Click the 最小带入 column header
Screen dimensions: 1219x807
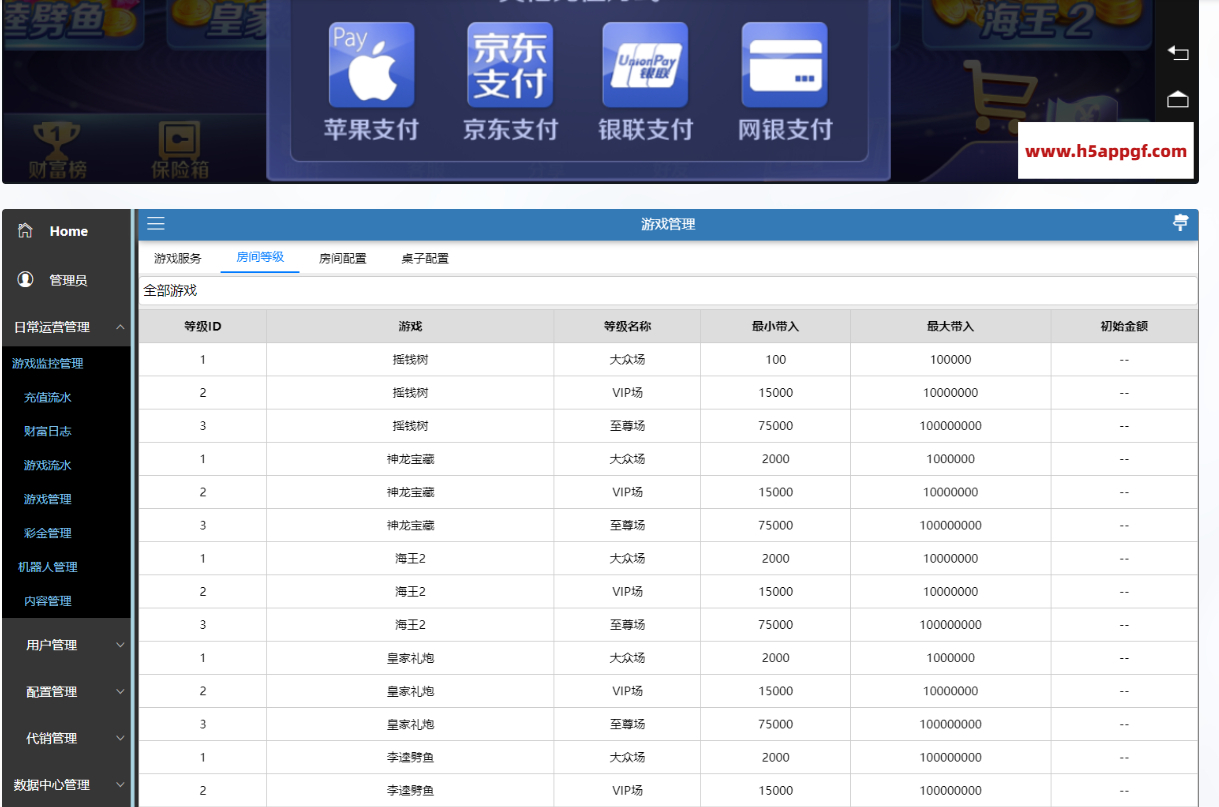pos(776,326)
